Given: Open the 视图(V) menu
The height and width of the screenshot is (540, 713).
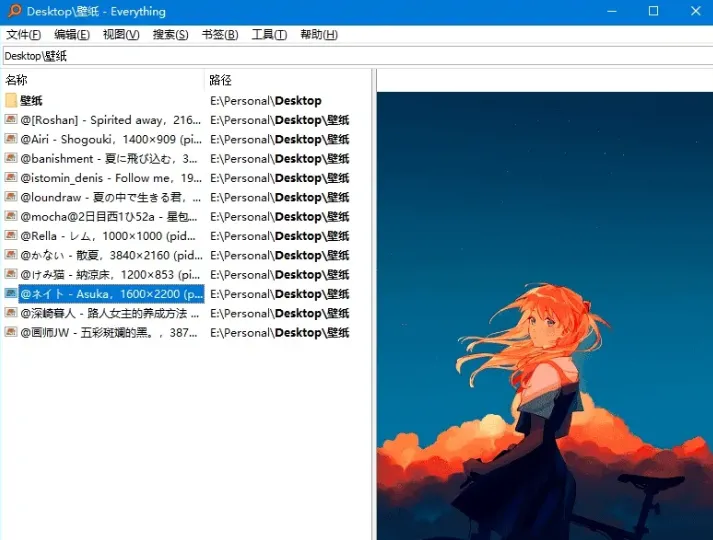Looking at the screenshot, I should click(121, 35).
